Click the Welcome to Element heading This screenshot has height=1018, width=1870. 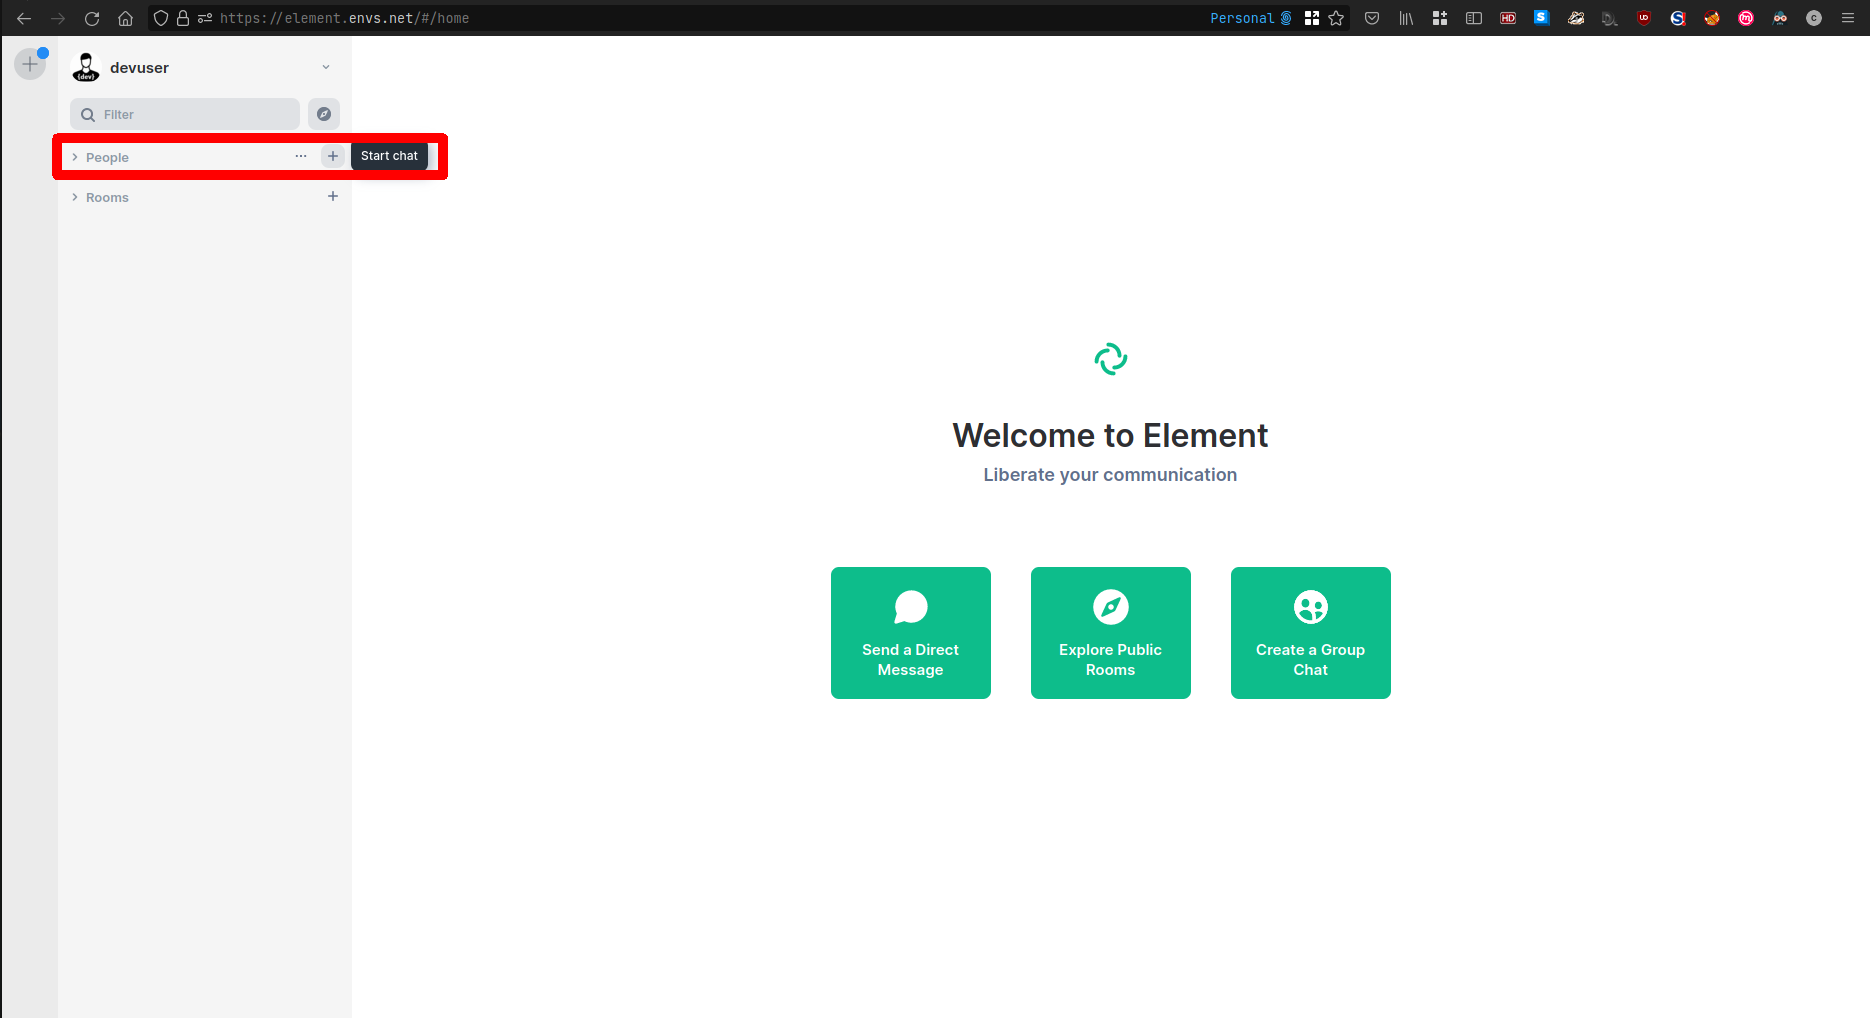click(x=1110, y=436)
